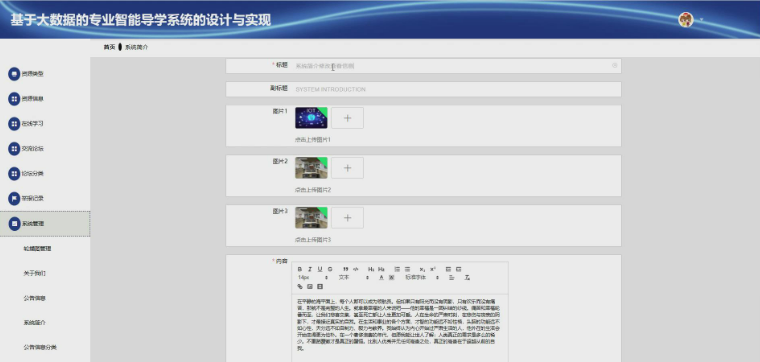Open the text alignment options

click(x=452, y=278)
